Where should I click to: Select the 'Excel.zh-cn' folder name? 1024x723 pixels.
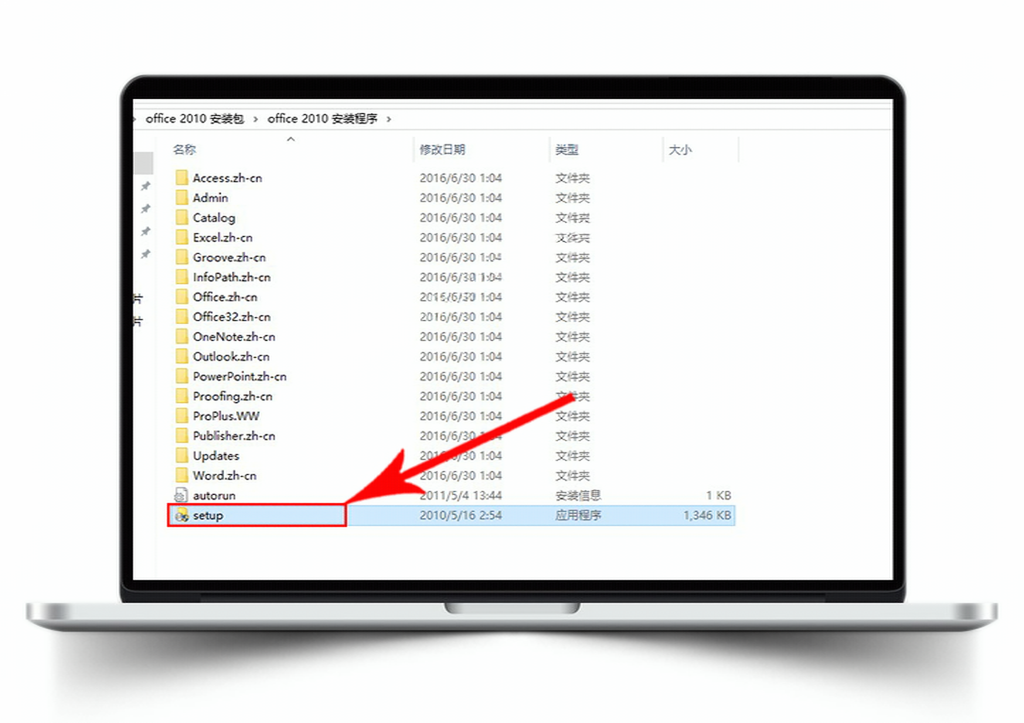point(223,237)
